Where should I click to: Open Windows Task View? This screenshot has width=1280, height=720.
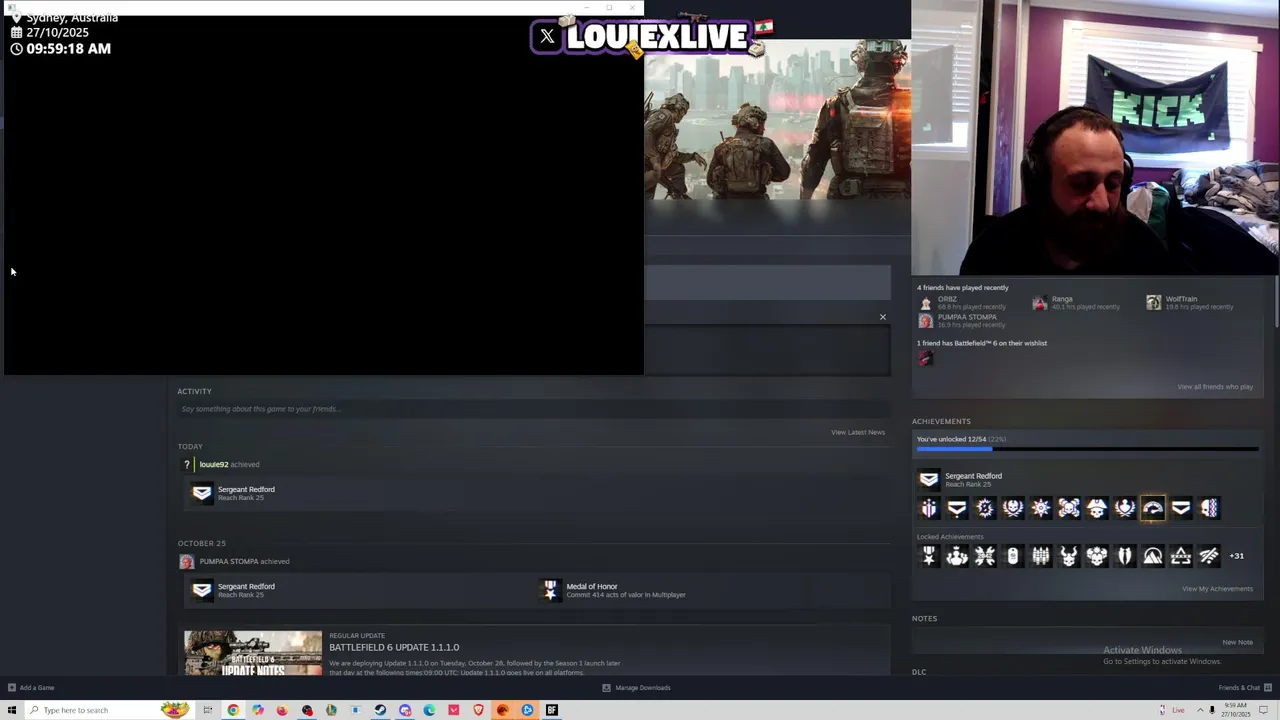pos(208,710)
